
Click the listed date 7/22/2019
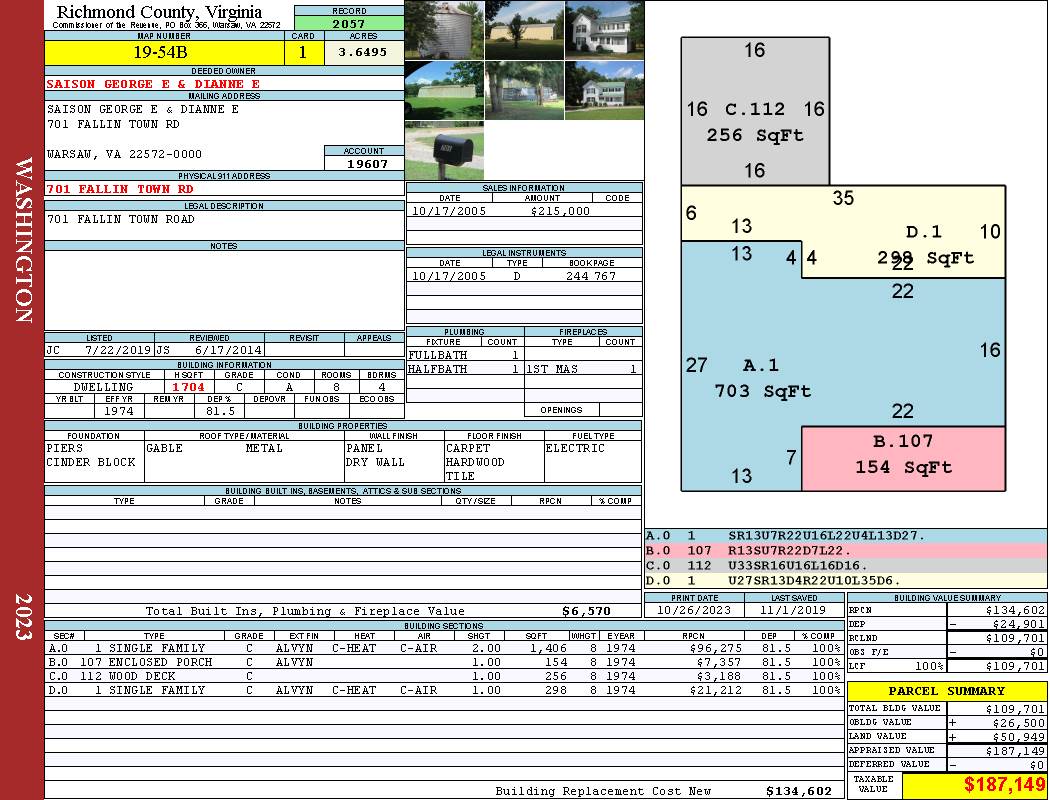118,350
